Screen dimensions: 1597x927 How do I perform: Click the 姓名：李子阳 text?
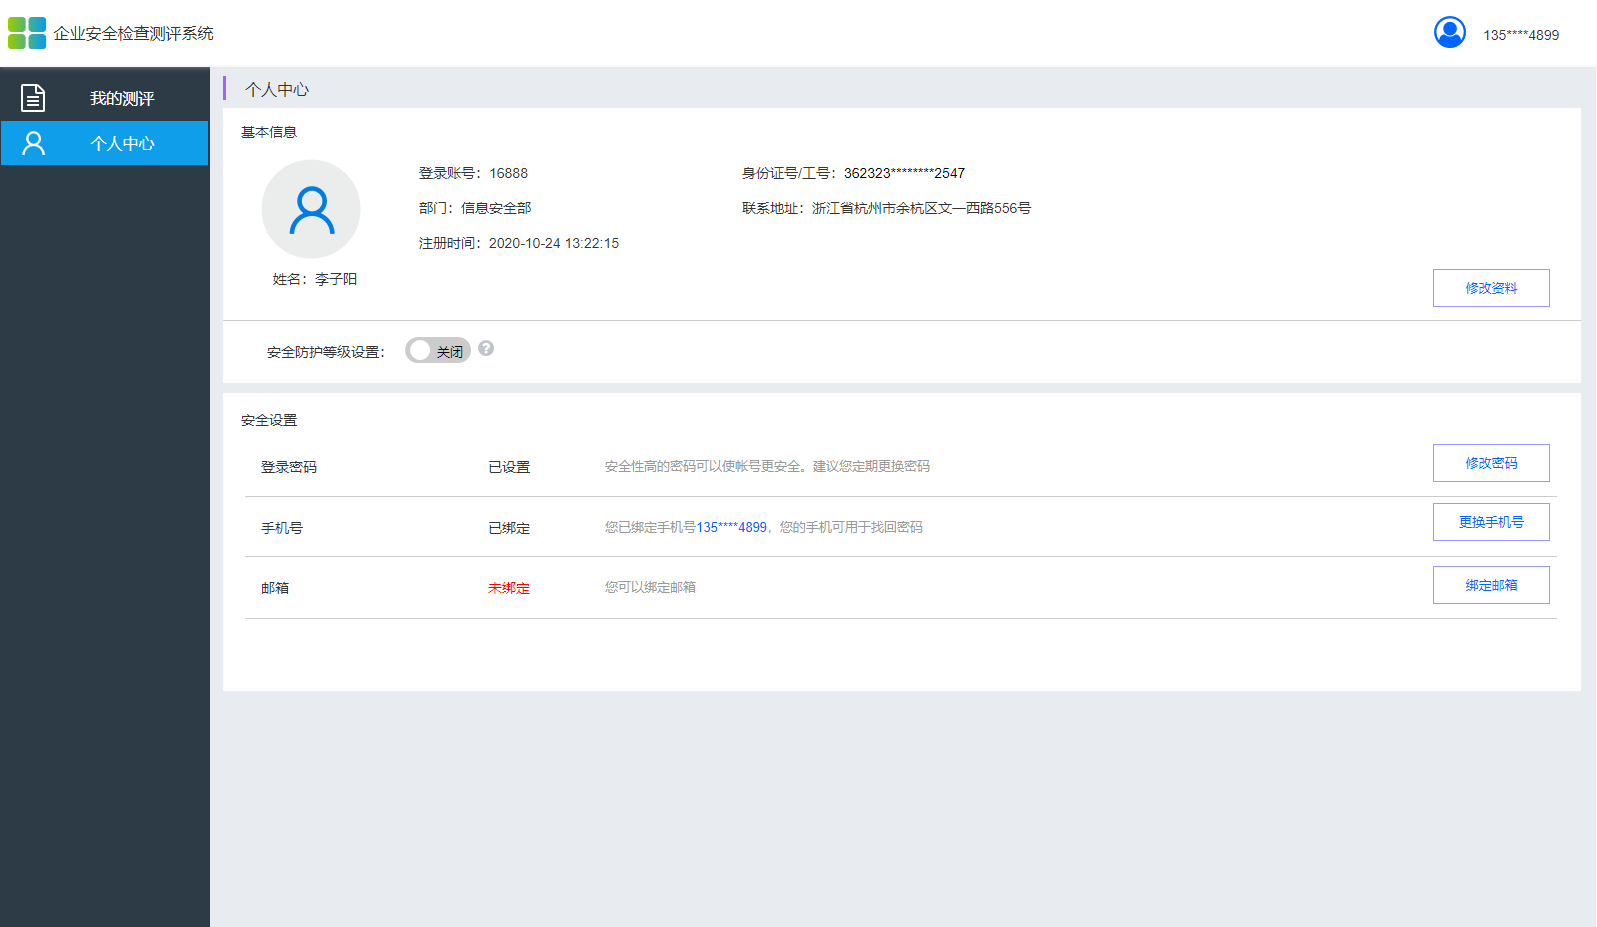point(315,279)
